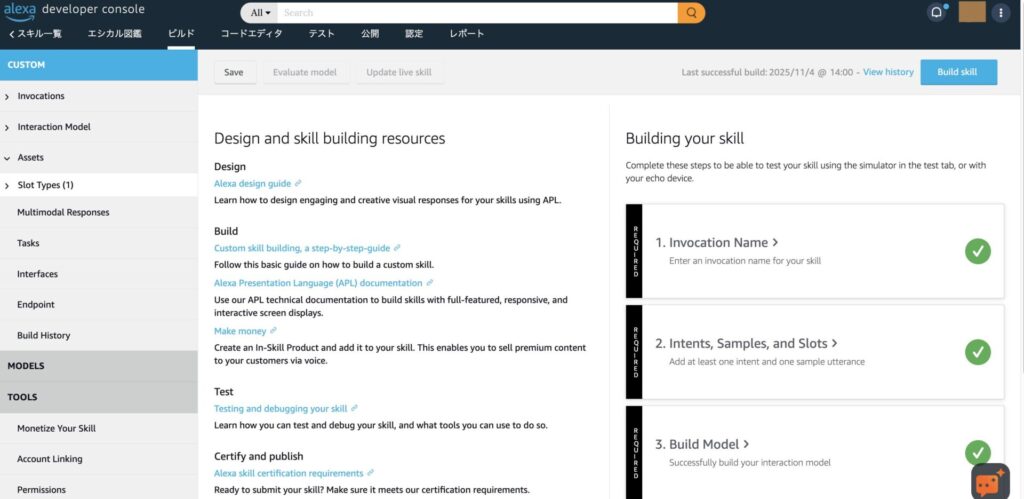This screenshot has width=1024, height=499.
Task: Click the Save button
Action: coord(234,72)
